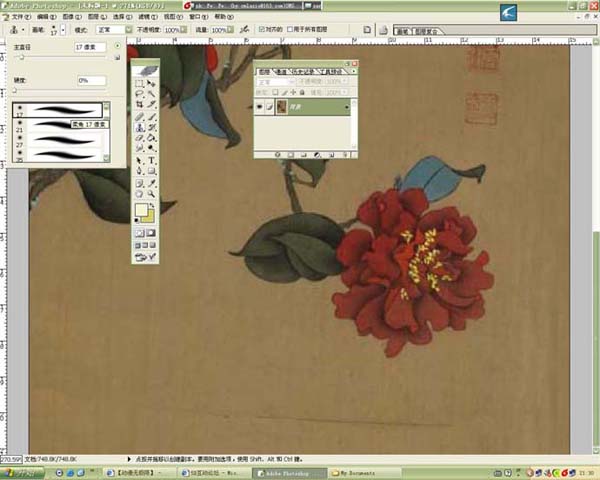Expand the brush preset picker arrow
The width and height of the screenshot is (600, 480).
click(x=63, y=29)
